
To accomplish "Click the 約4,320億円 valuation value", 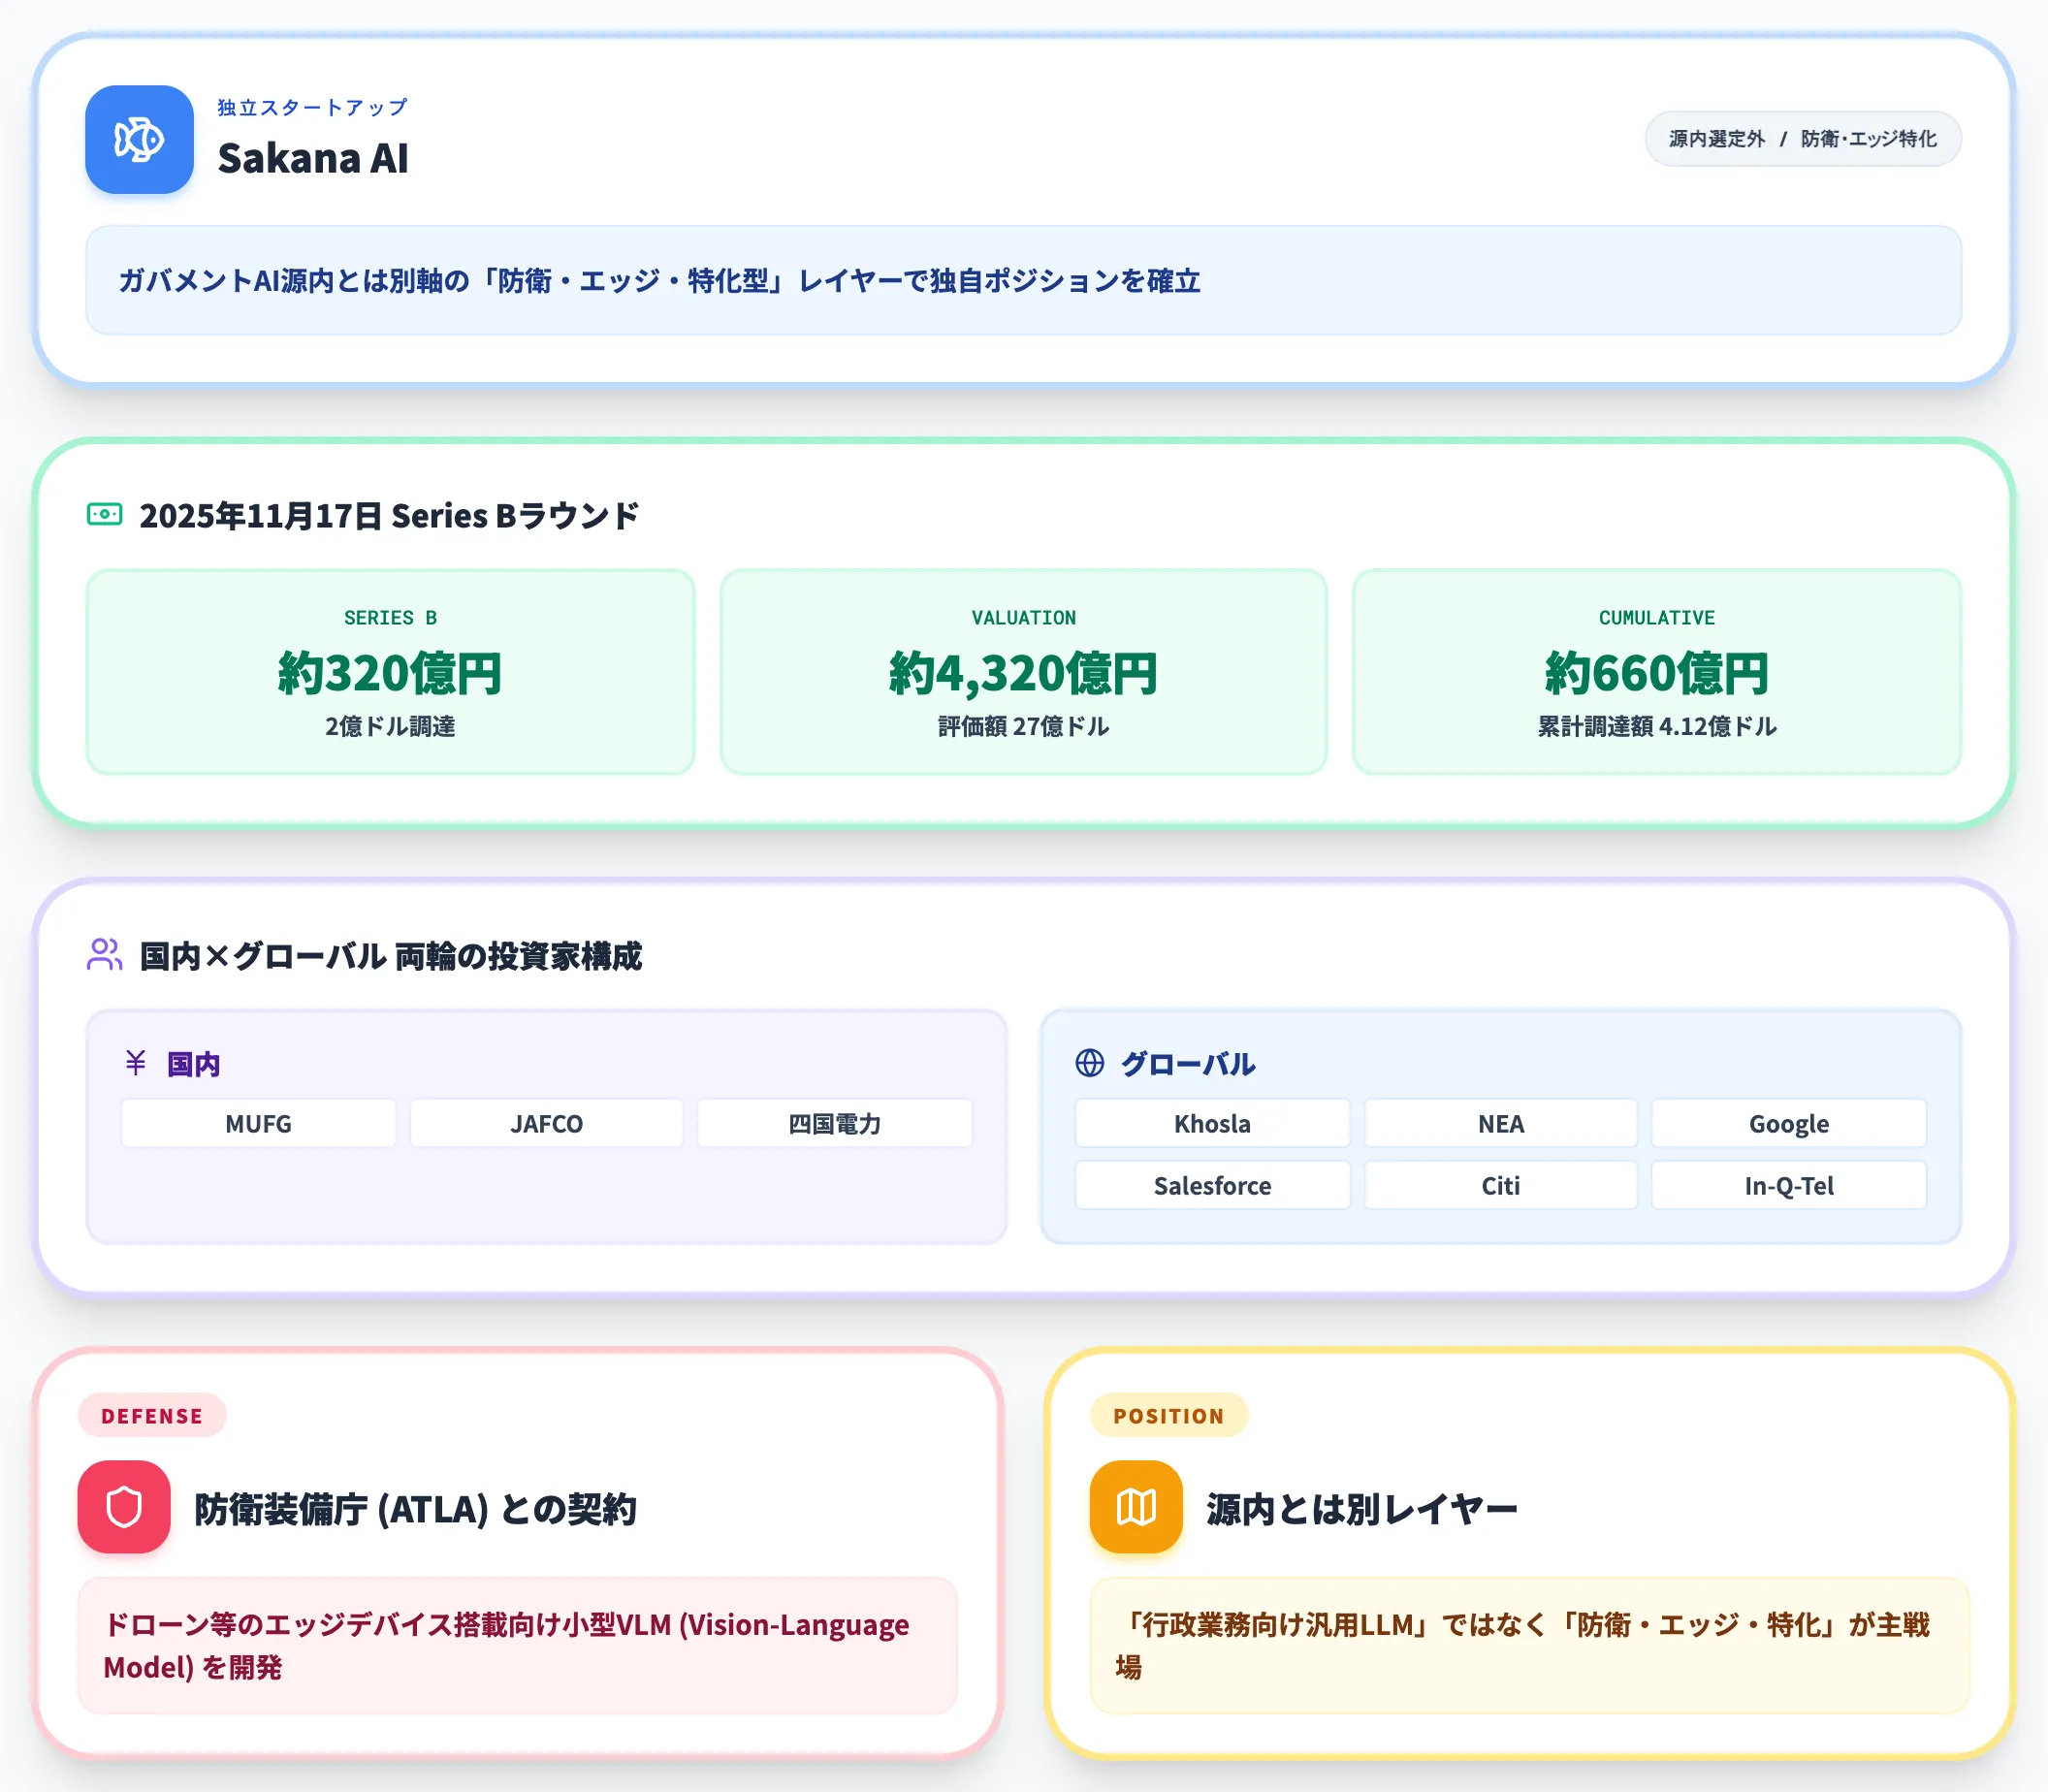I will (x=1024, y=673).
